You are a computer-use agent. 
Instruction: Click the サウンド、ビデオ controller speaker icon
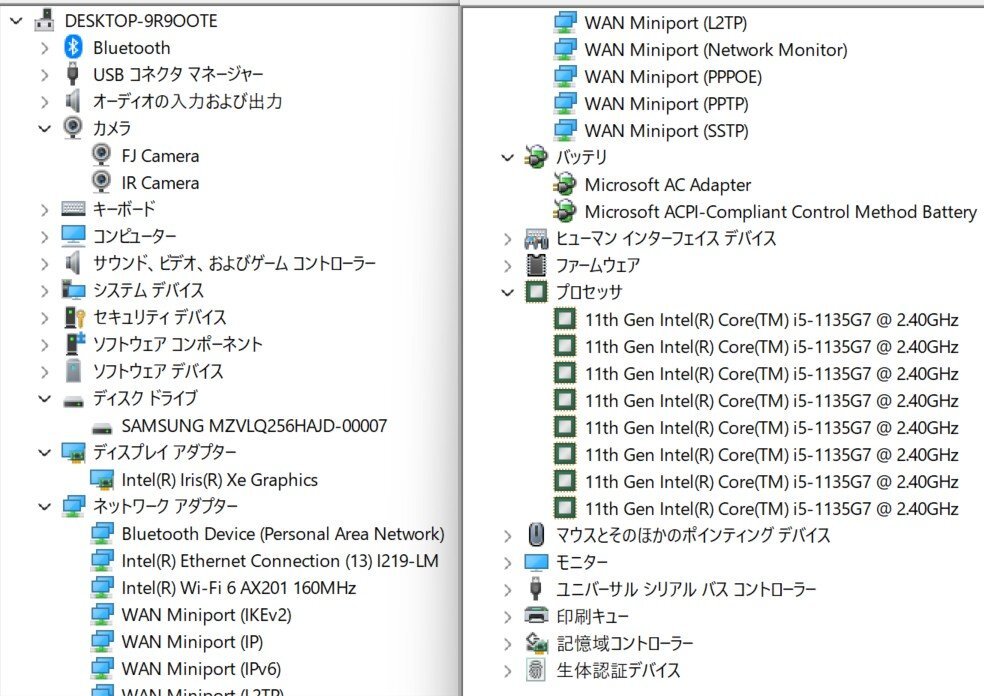[x=73, y=263]
